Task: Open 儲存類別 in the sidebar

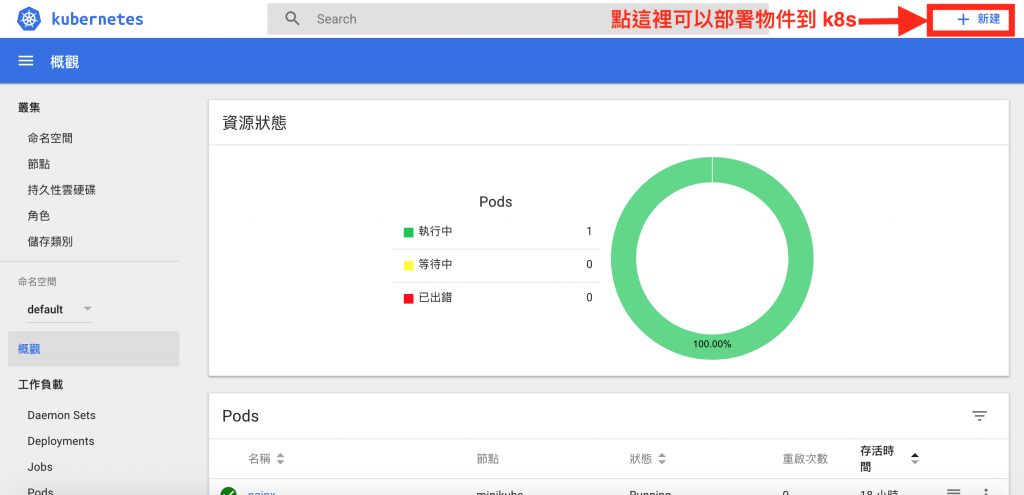Action: point(50,242)
